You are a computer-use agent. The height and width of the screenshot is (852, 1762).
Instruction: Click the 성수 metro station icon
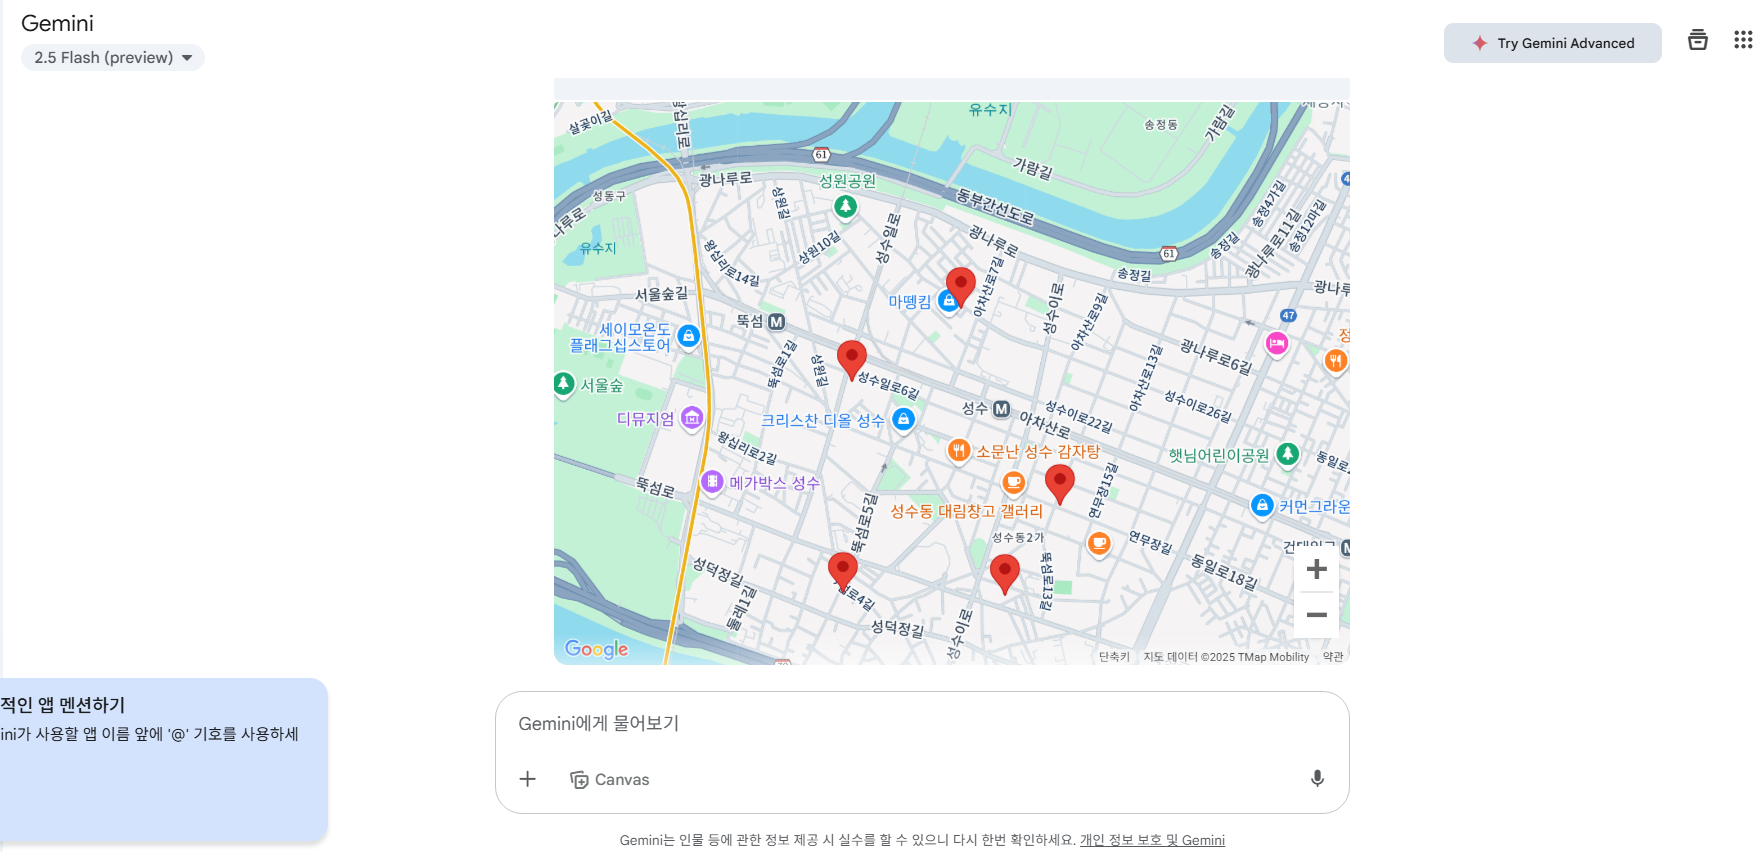(x=1001, y=409)
